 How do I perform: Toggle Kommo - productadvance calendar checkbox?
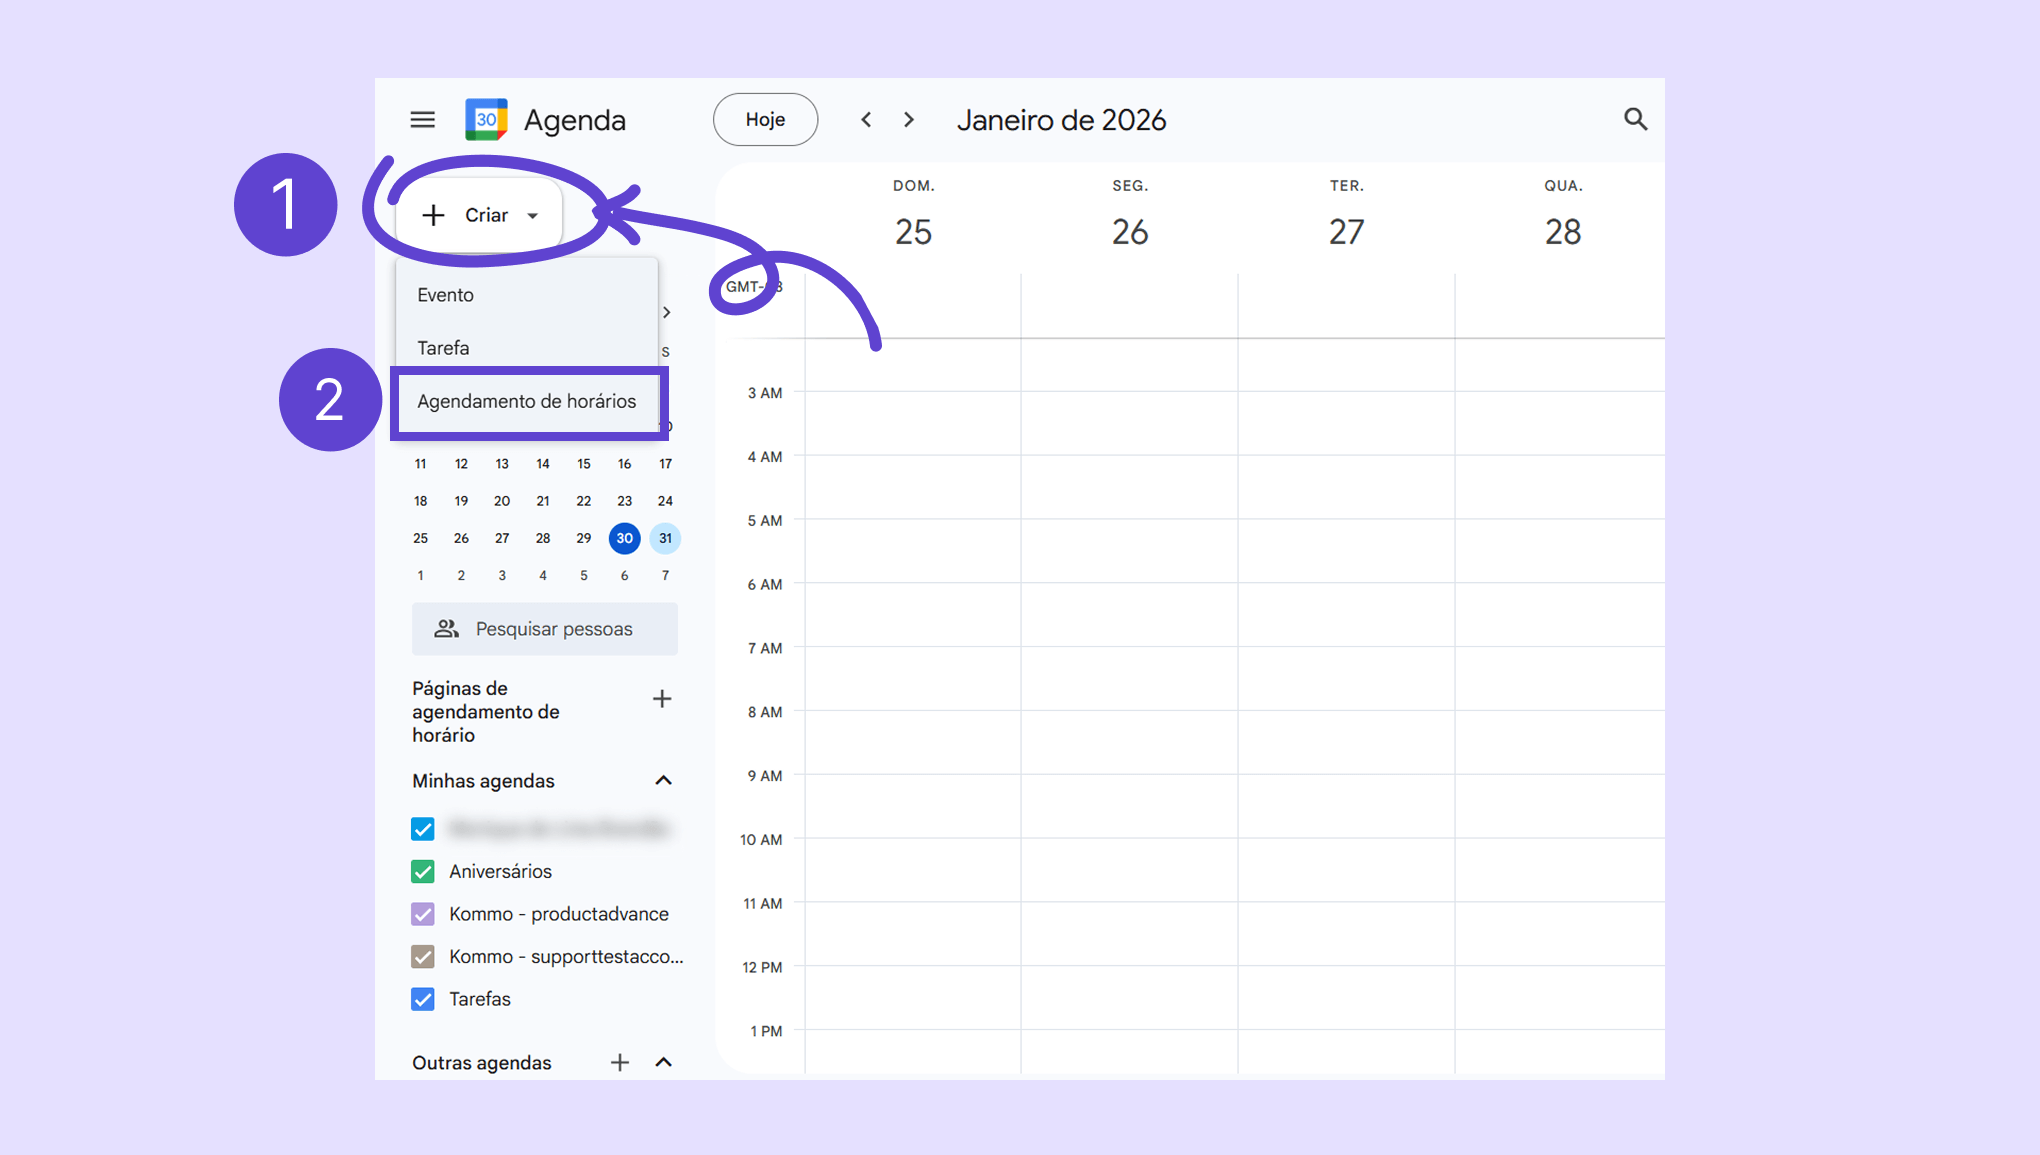(x=423, y=914)
